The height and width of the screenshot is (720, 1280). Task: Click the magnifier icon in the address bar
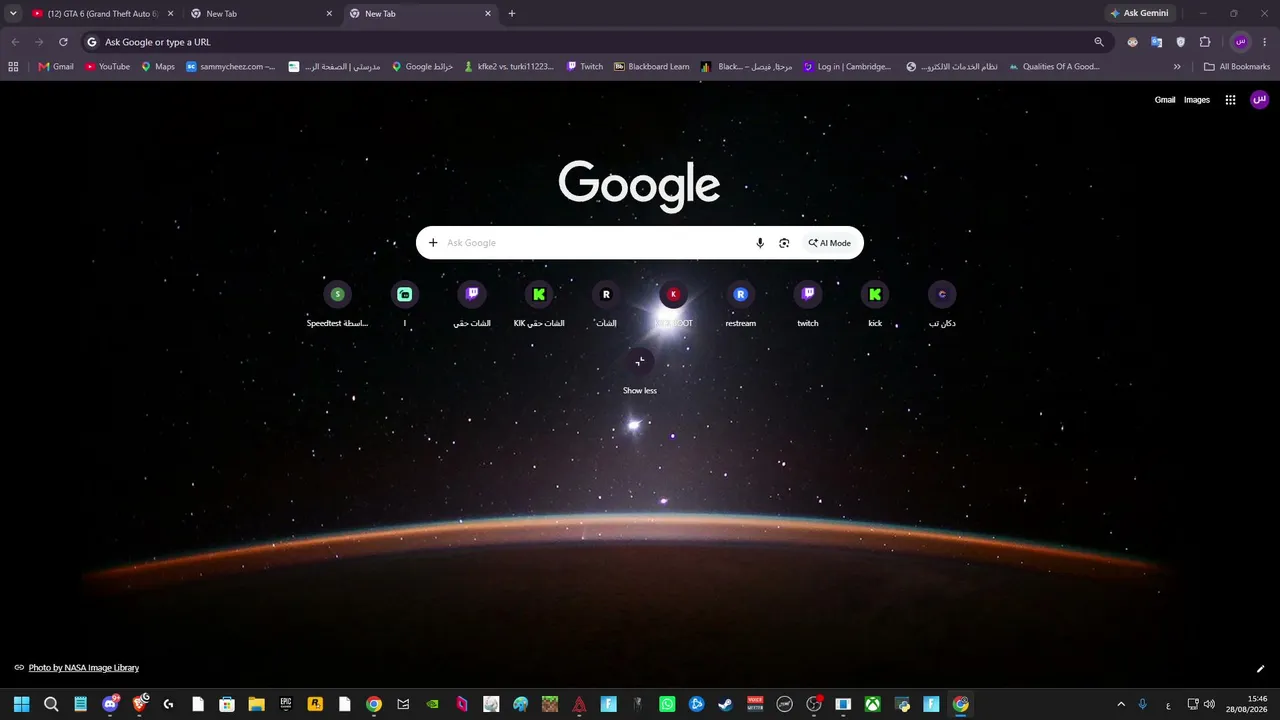1099,42
